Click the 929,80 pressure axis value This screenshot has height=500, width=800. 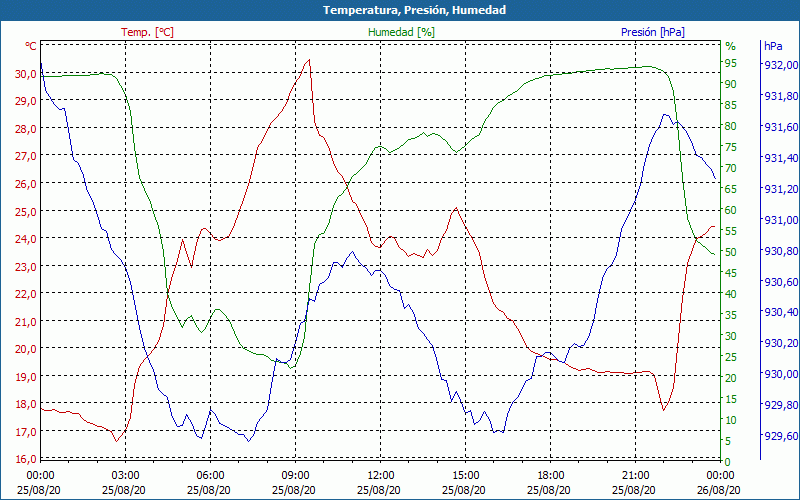(779, 405)
